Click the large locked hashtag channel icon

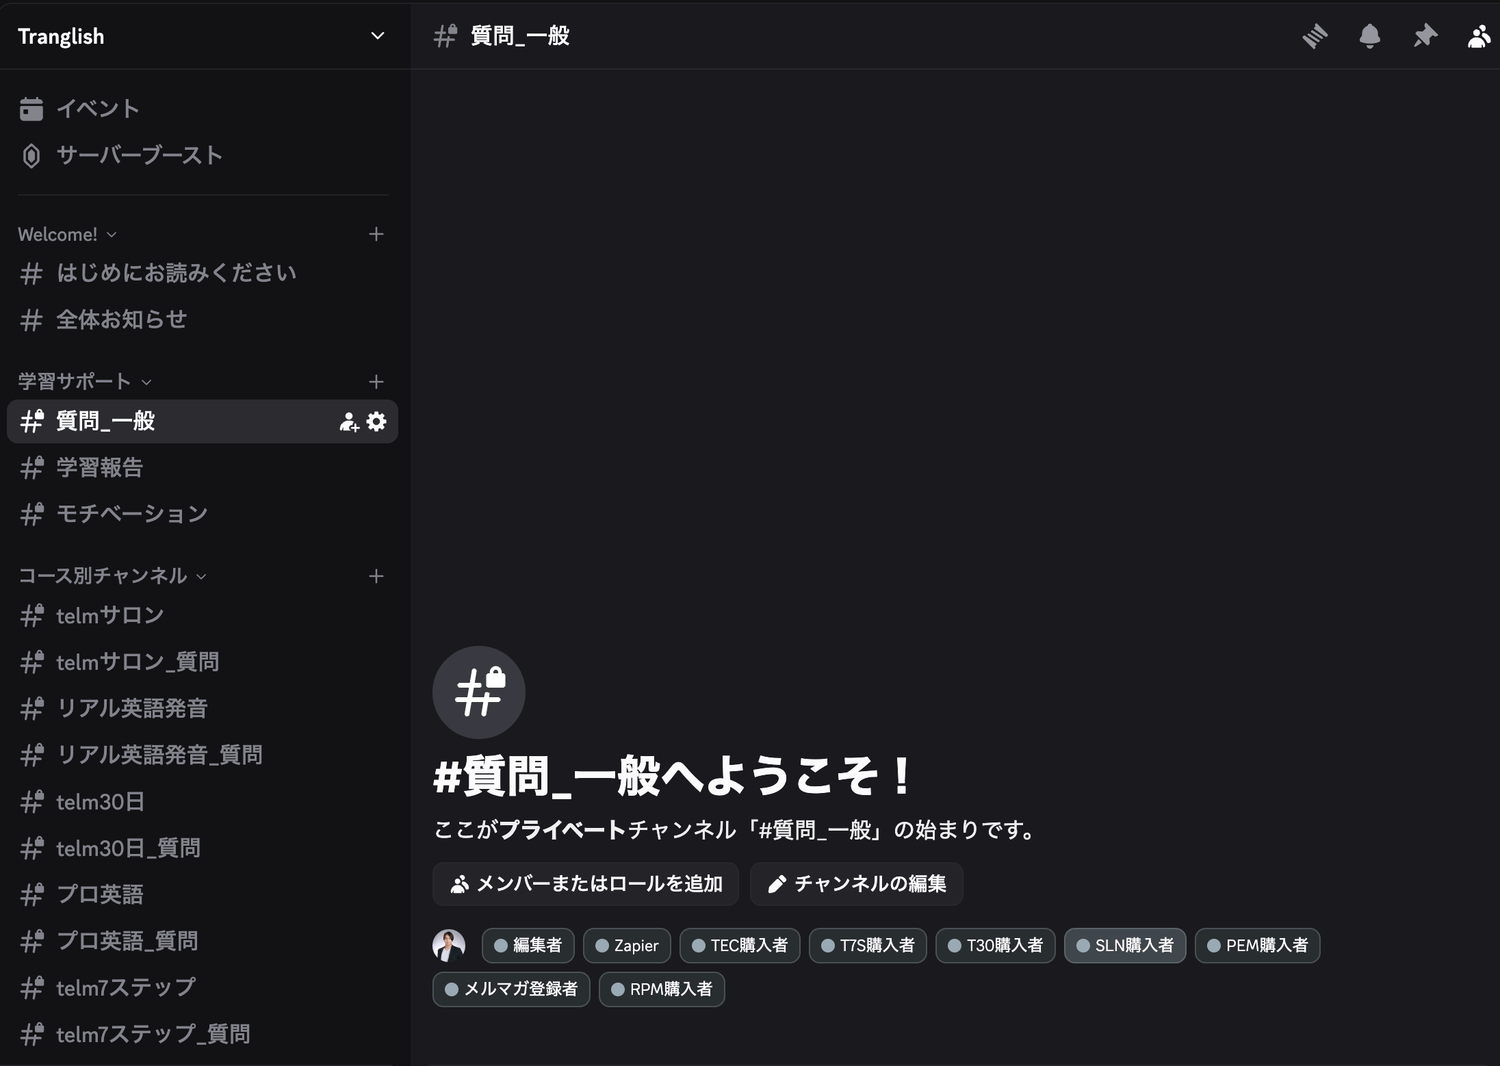pyautogui.click(x=479, y=692)
